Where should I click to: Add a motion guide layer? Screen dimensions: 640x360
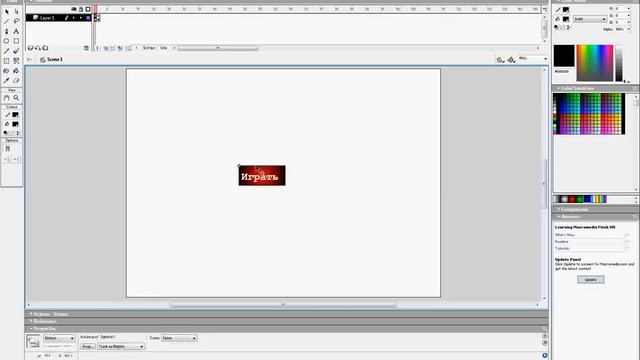tap(38, 48)
